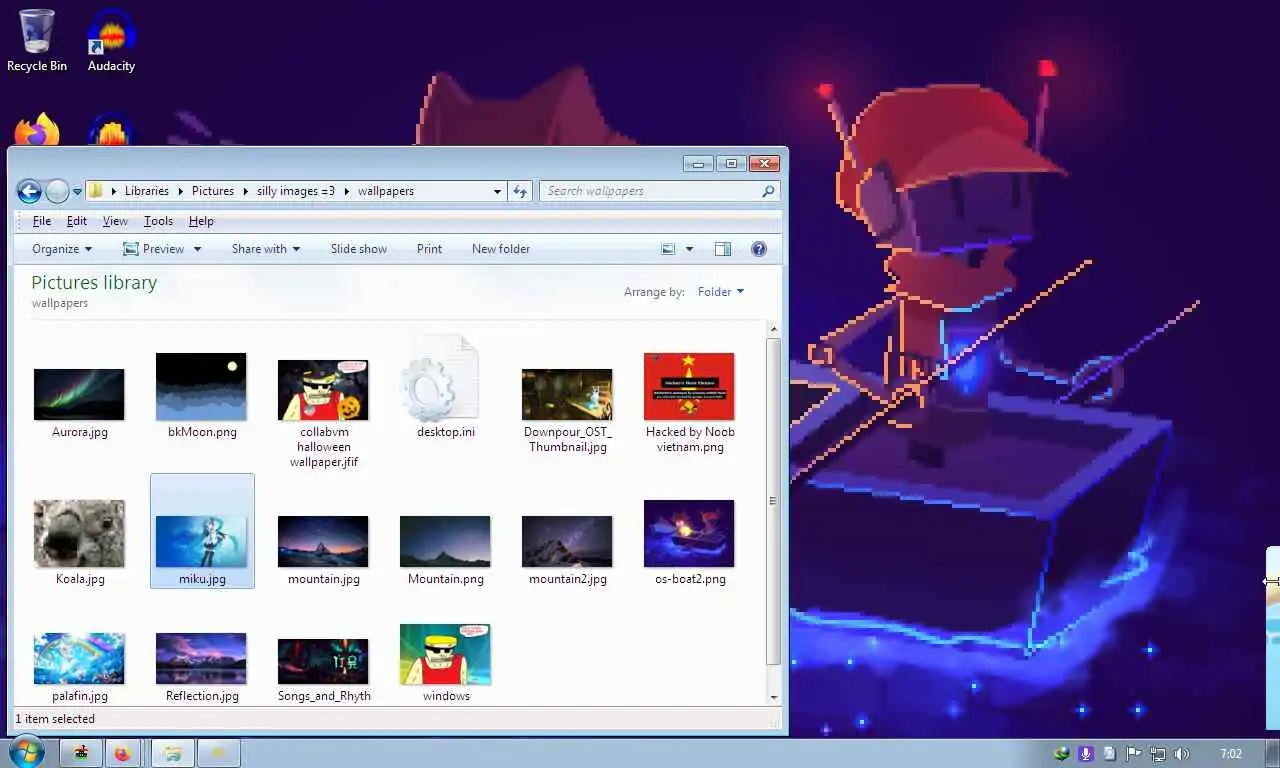Open the View menu
The image size is (1280, 768).
coord(115,221)
